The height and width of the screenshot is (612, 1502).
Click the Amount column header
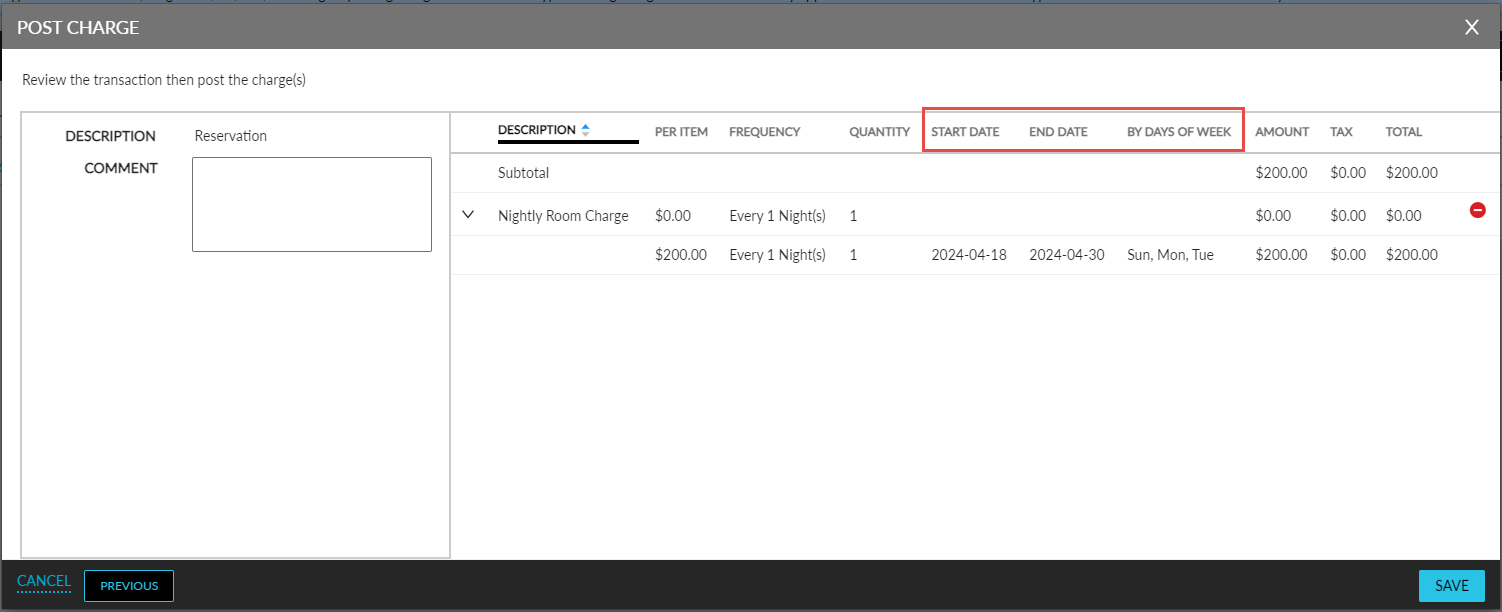coord(1282,132)
